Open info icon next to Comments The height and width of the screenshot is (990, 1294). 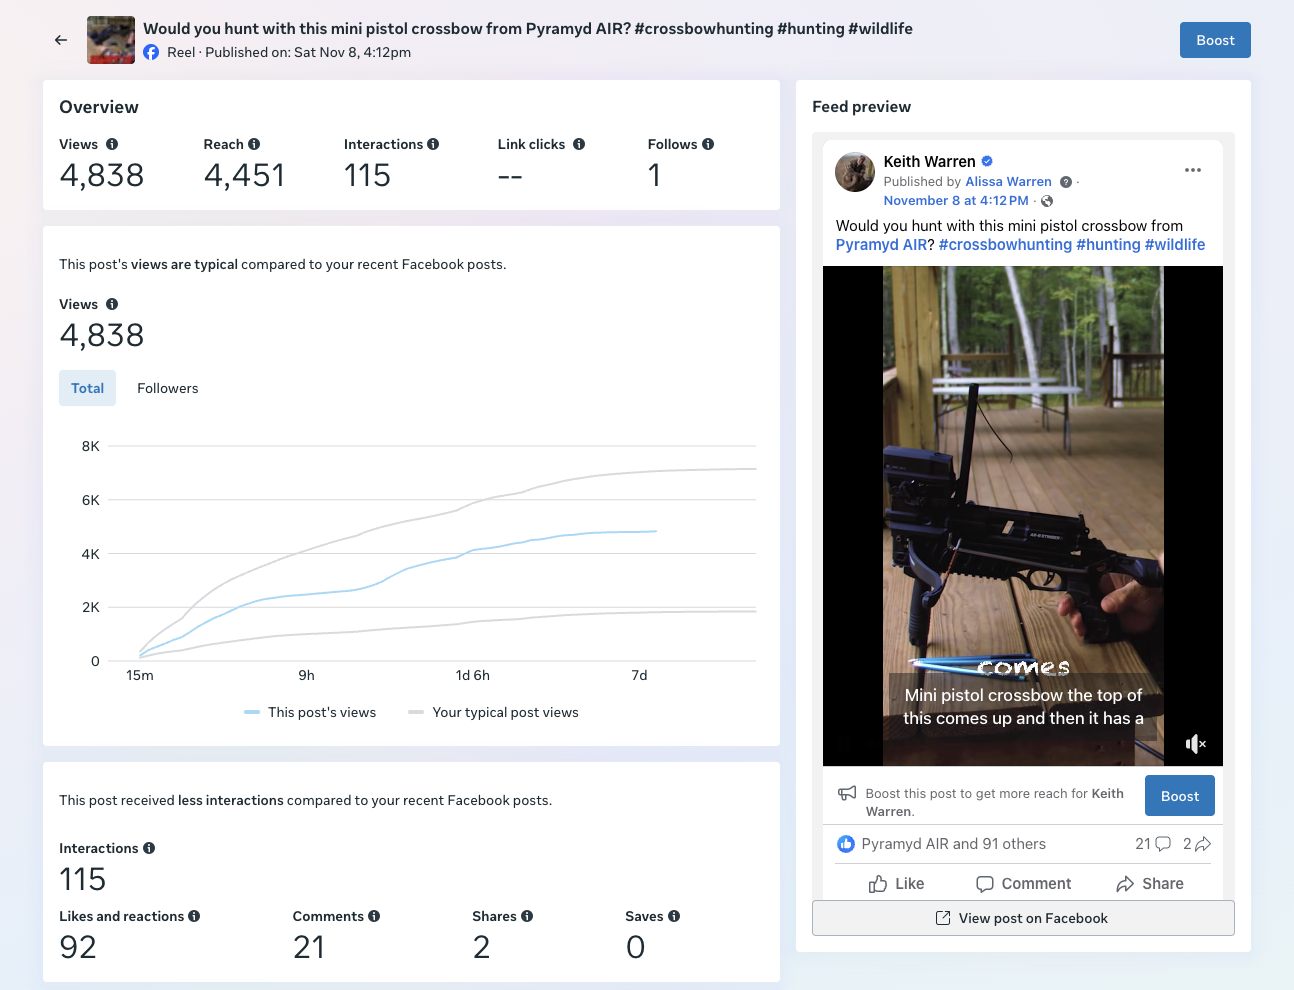click(x=374, y=916)
